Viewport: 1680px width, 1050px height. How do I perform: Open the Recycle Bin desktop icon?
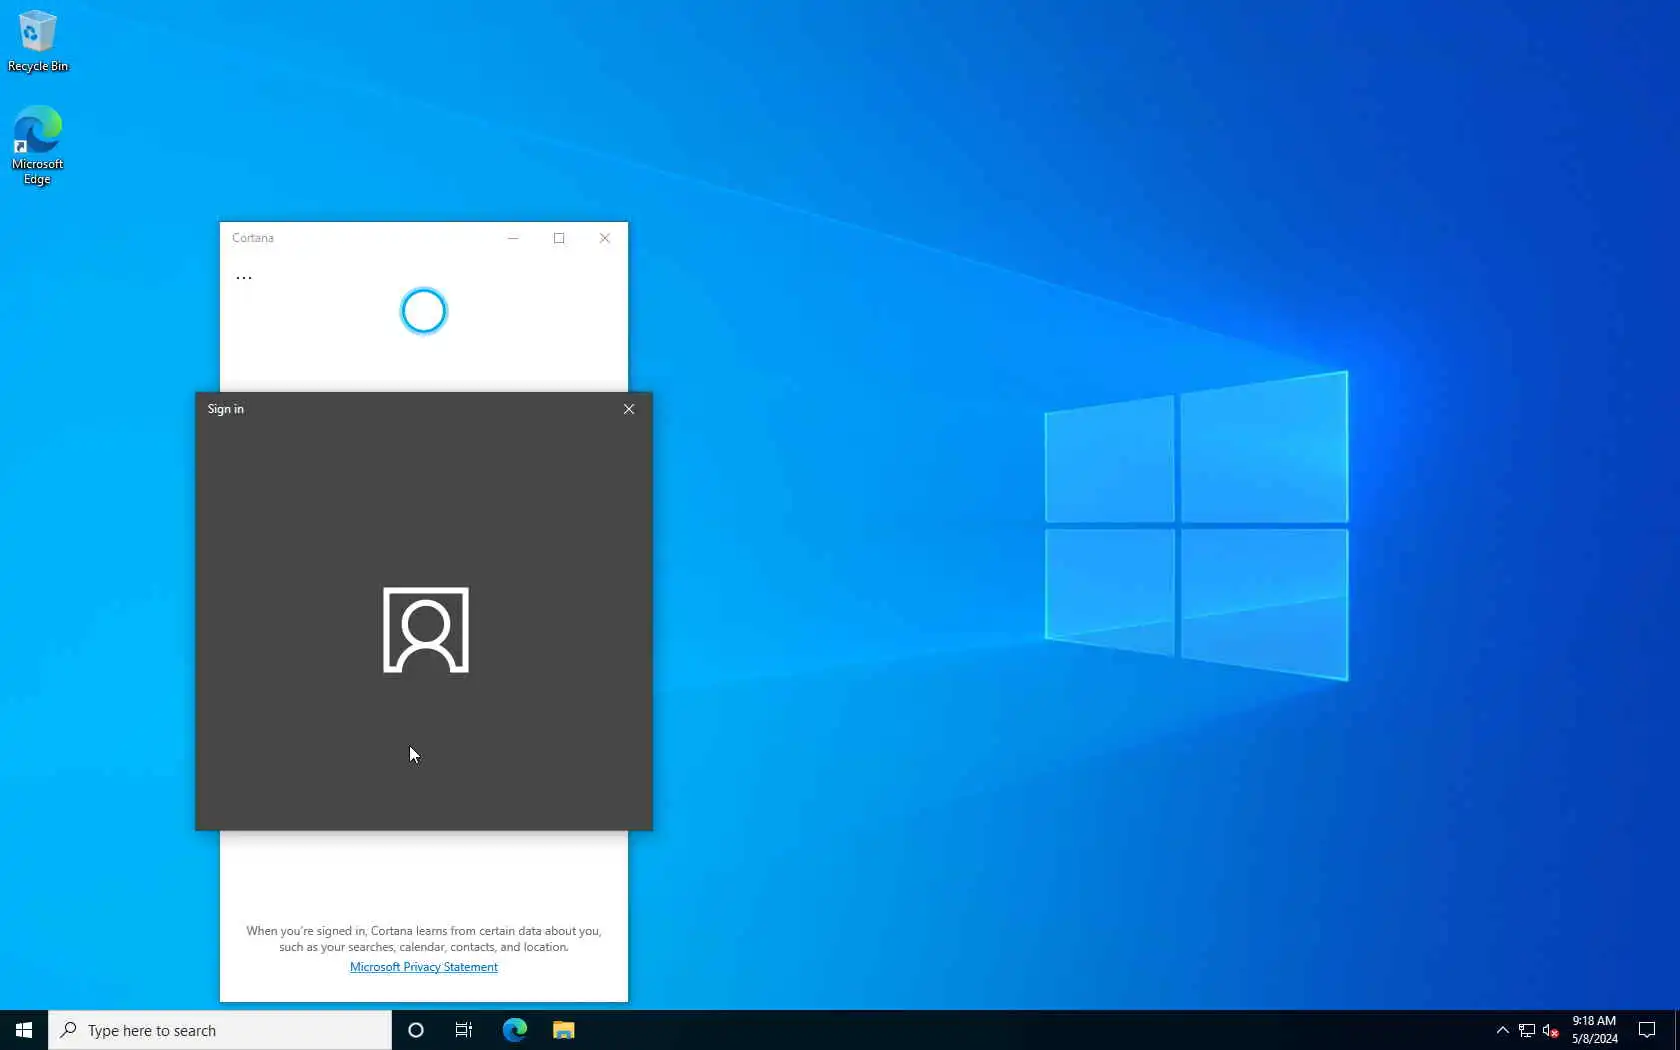pos(38,42)
